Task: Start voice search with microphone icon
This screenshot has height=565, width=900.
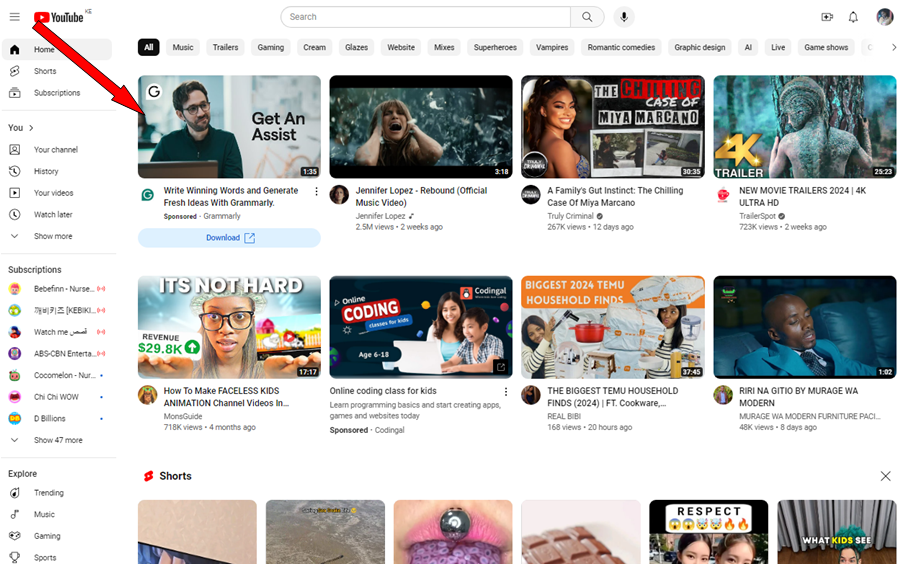Action: click(x=624, y=17)
